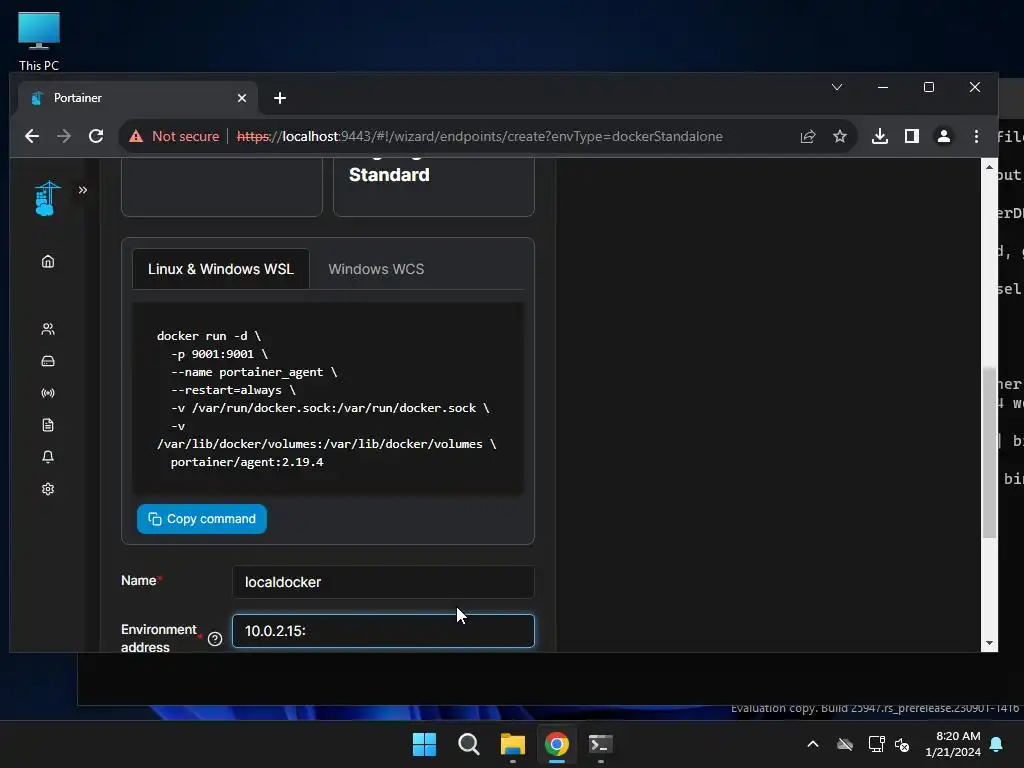
Task: Open Windows taskbar Search
Action: click(x=468, y=744)
